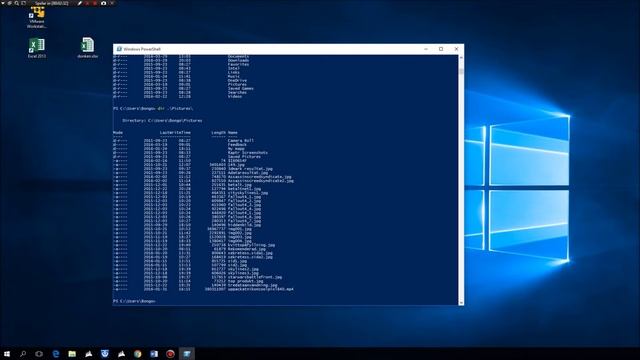Maximize the Windows PowerShell window
640x360 pixels.
pos(441,49)
